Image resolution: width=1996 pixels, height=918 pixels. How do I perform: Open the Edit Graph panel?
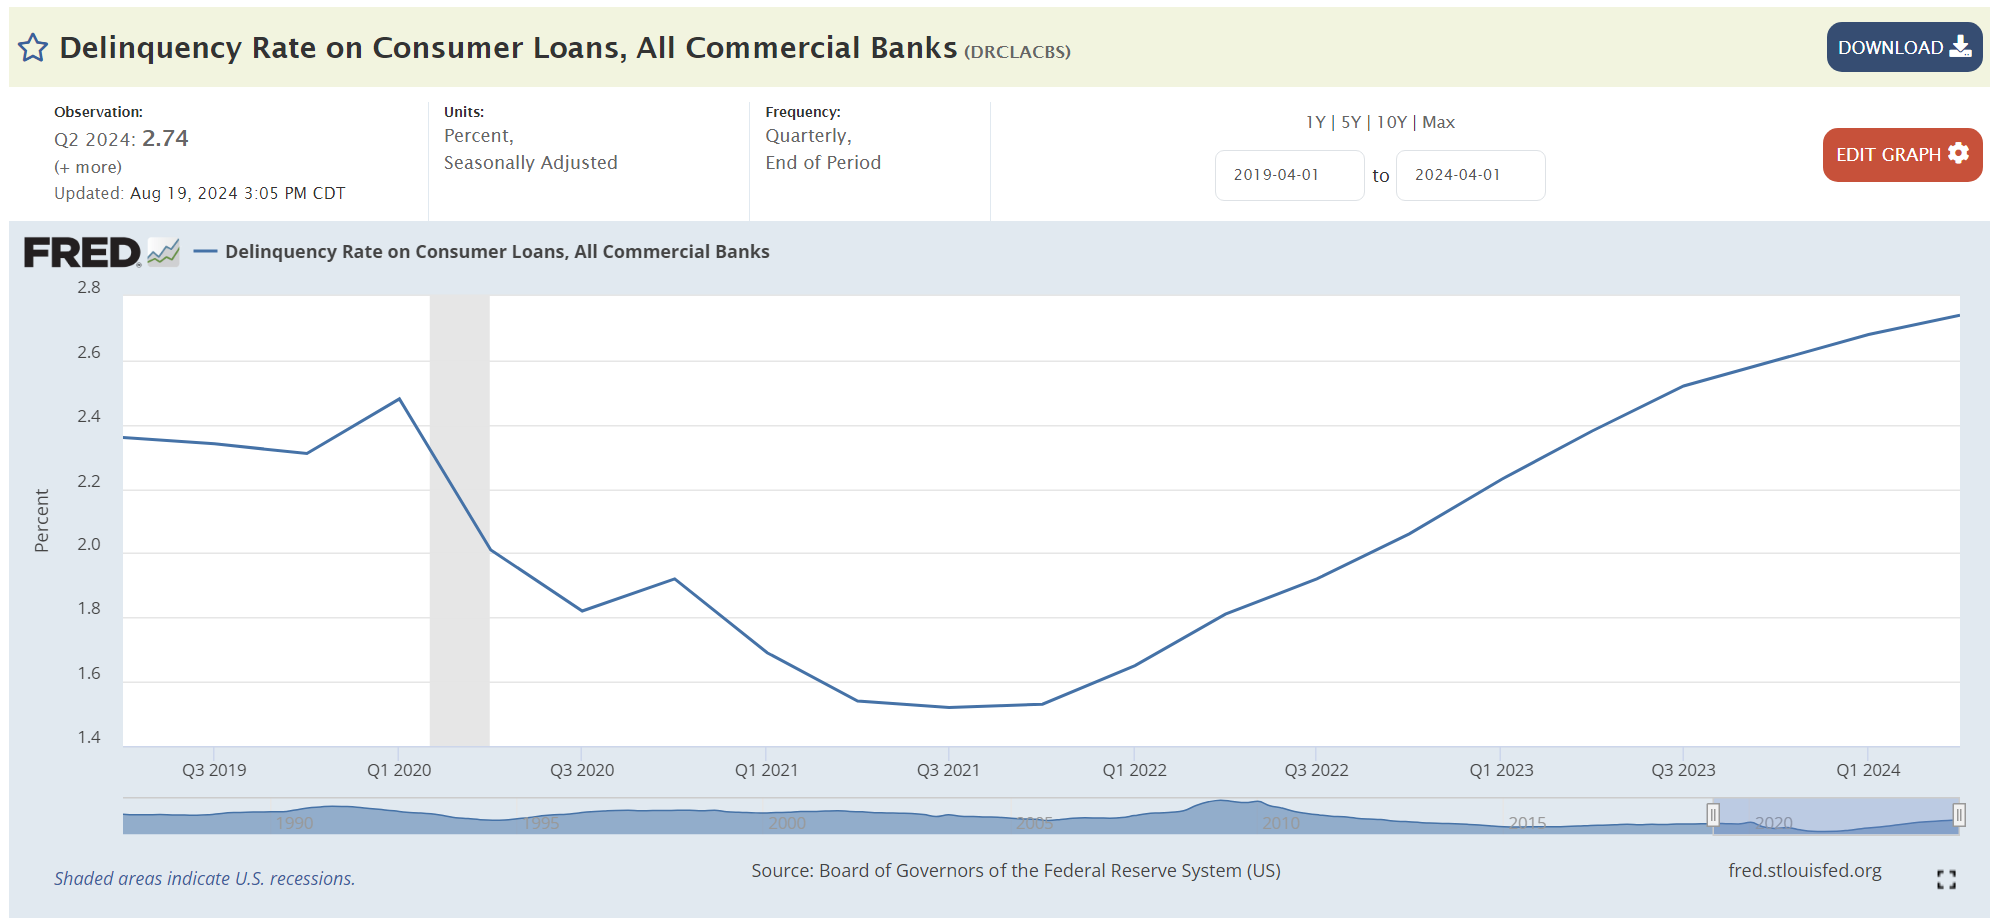(x=1902, y=154)
